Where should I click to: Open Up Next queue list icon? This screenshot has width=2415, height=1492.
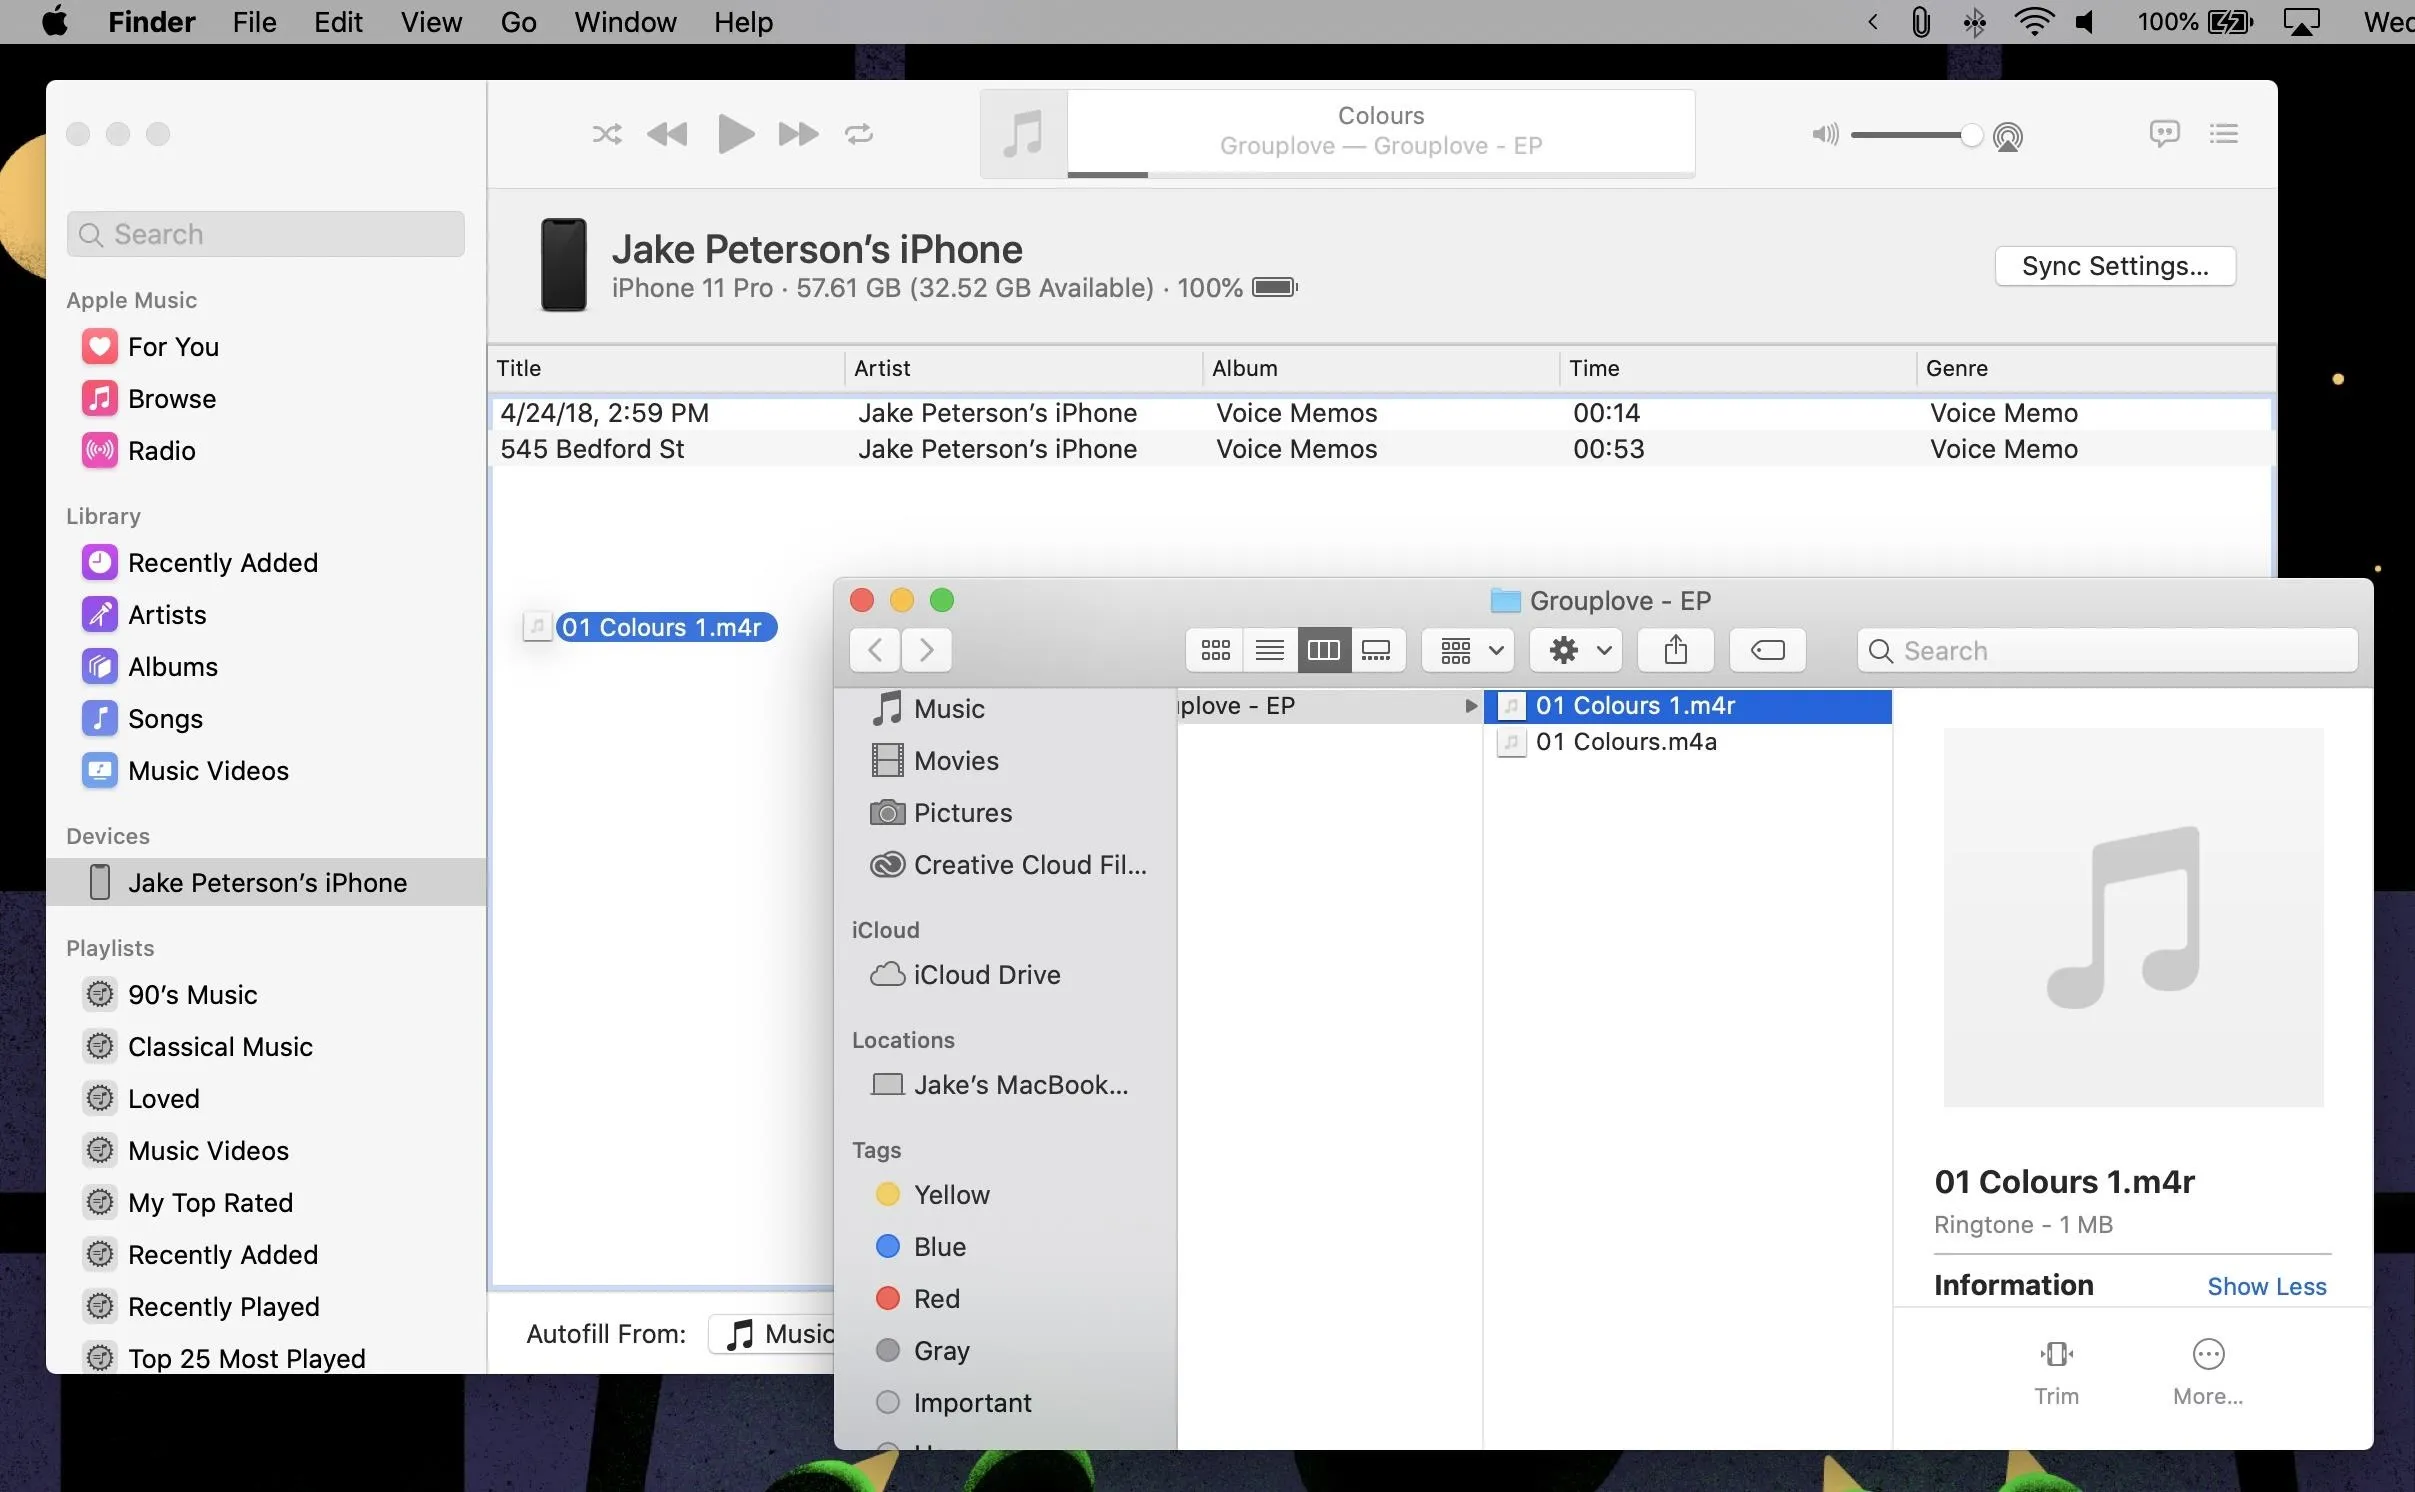[2224, 133]
